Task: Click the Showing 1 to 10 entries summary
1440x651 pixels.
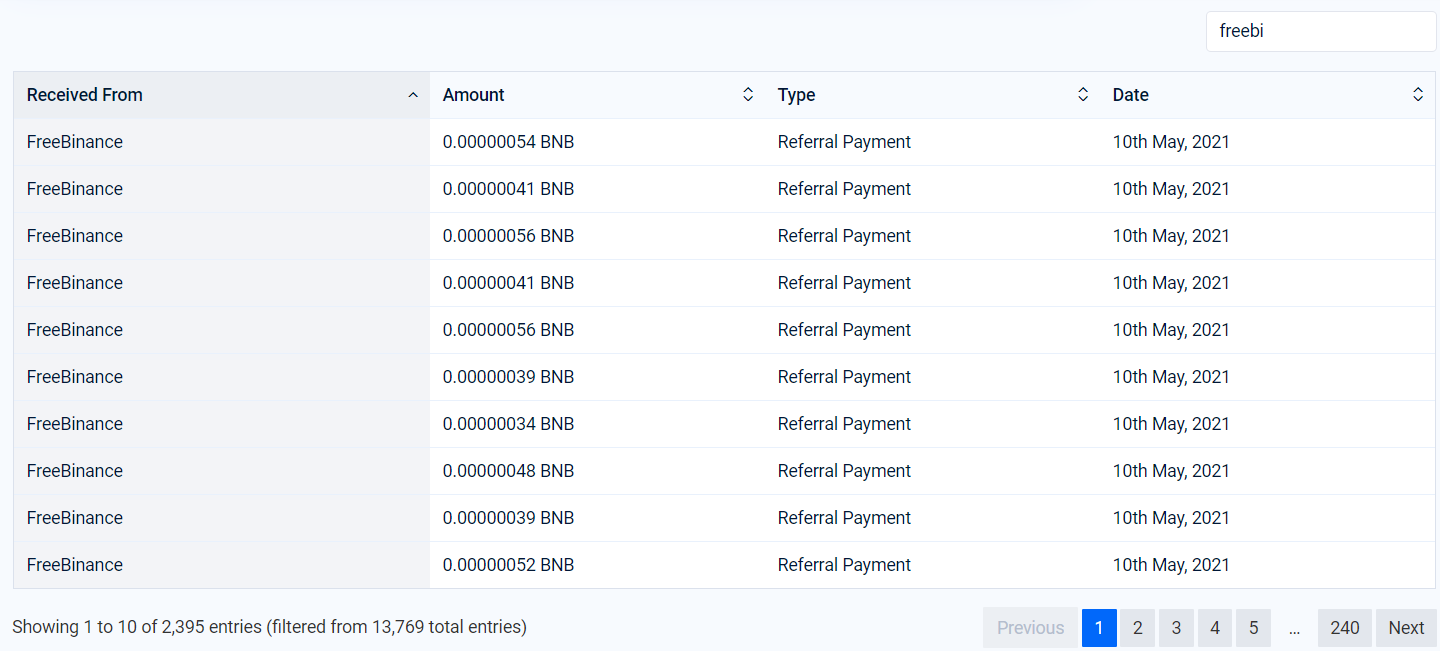Action: pyautogui.click(x=269, y=627)
